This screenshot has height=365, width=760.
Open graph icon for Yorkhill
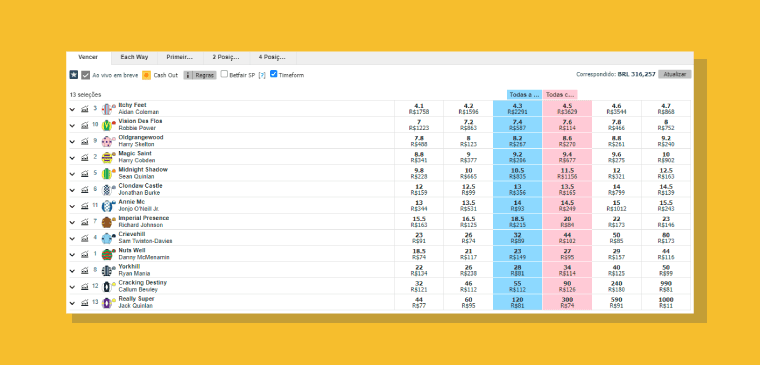[x=84, y=270]
